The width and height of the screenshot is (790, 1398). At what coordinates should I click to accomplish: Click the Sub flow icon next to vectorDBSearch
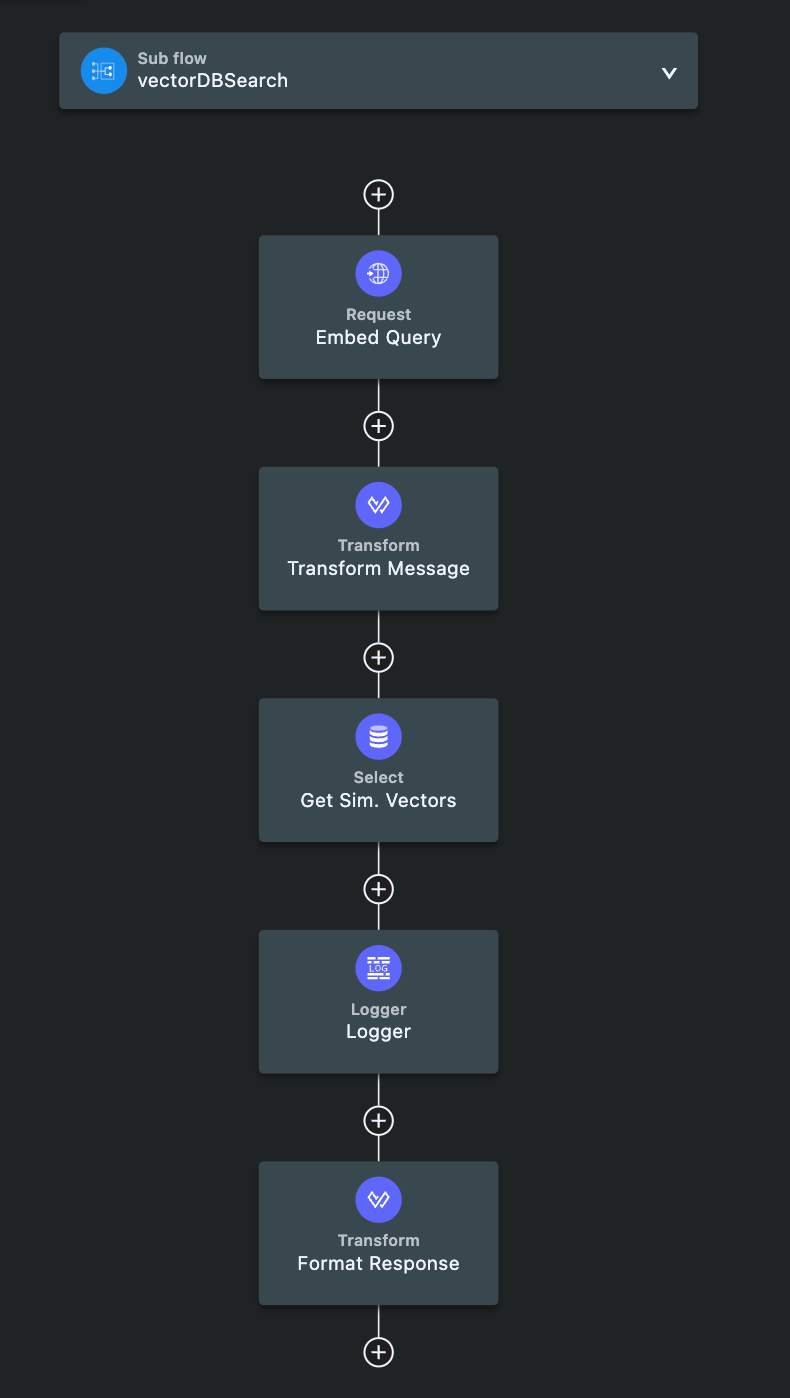pyautogui.click(x=103, y=70)
